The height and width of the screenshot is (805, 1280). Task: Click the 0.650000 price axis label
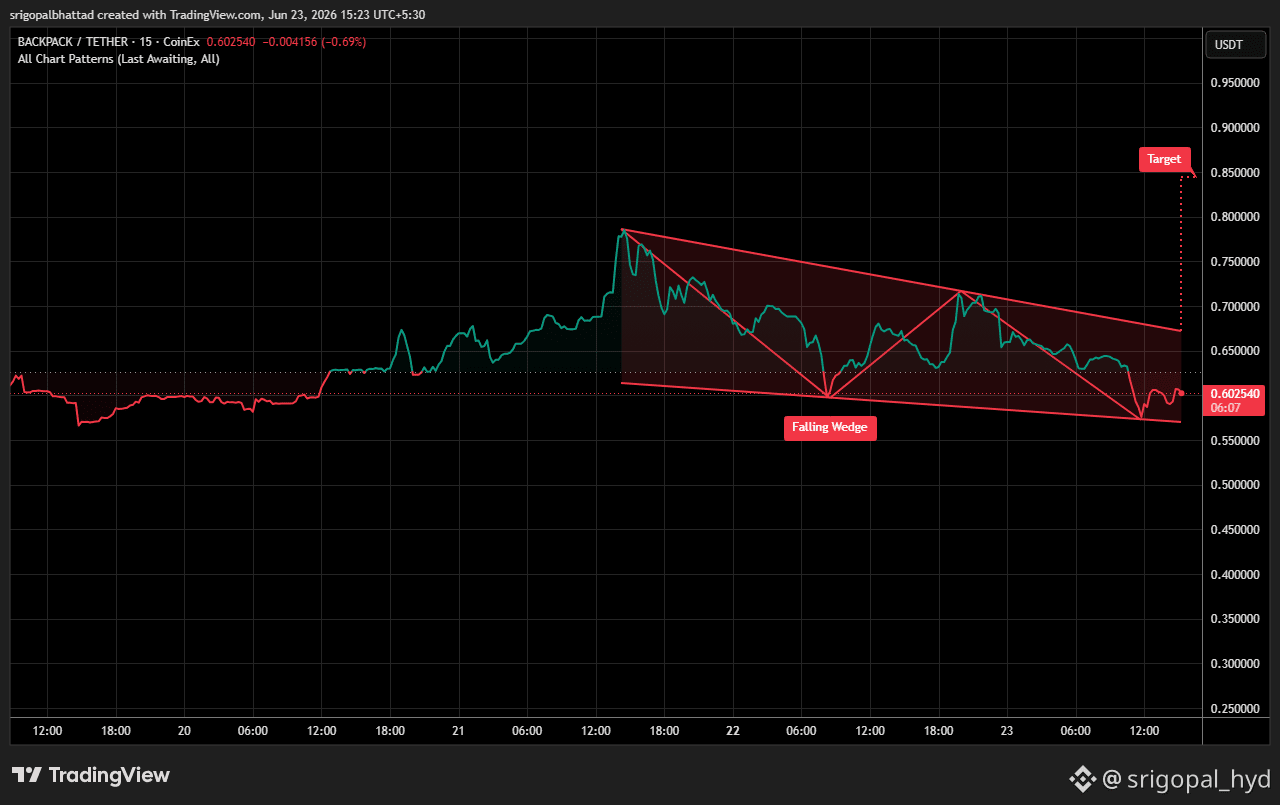tap(1236, 351)
